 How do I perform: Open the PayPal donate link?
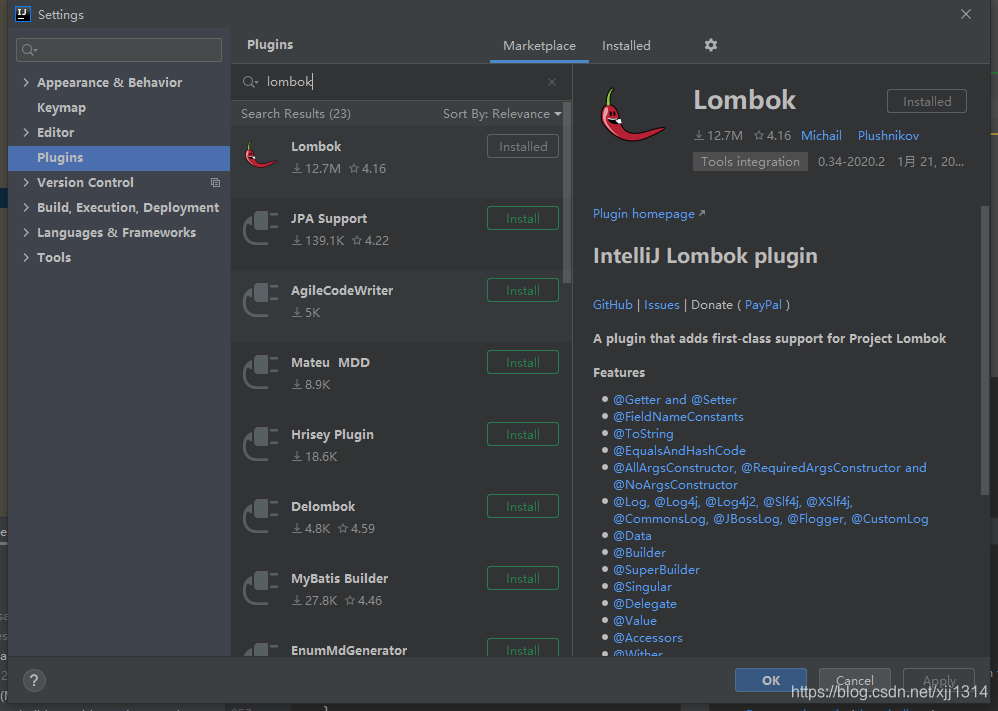(763, 305)
